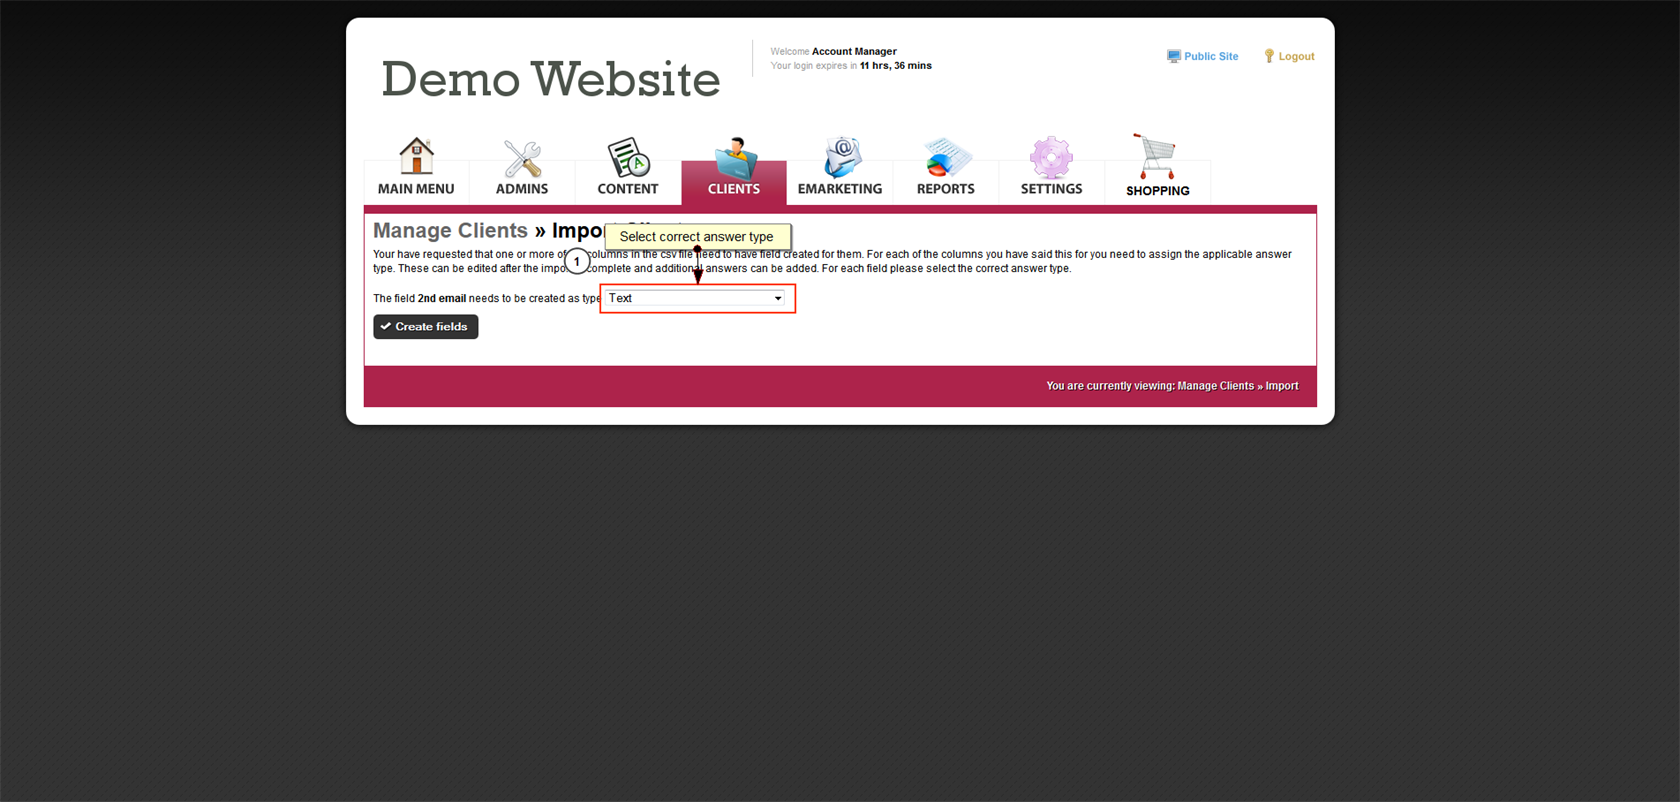Click the Main Menu house icon
1680x802 pixels.
point(416,157)
